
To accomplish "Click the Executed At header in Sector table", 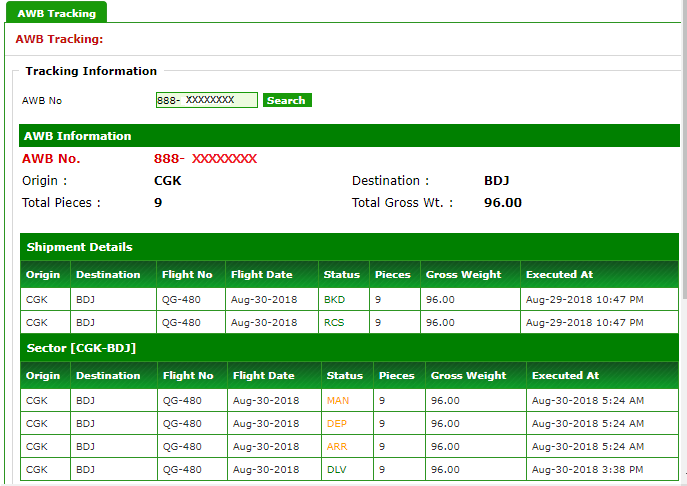I will (x=602, y=376).
